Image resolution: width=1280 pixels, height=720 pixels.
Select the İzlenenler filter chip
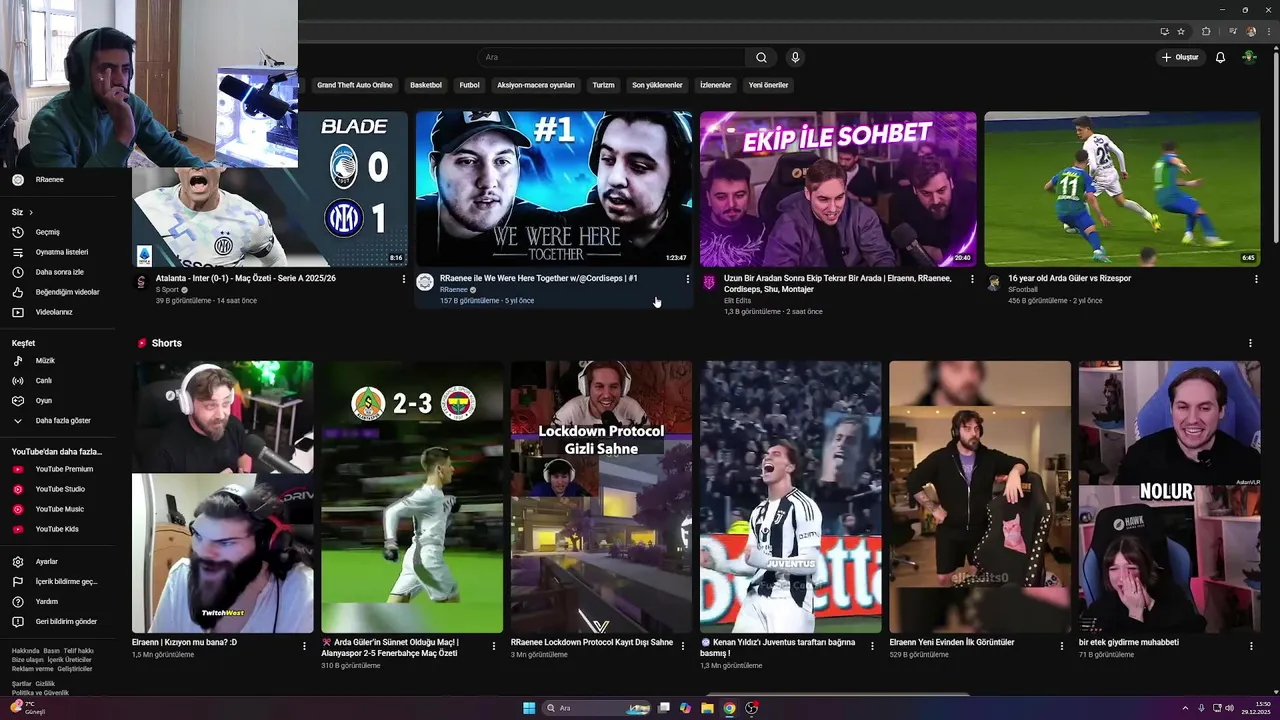715,85
